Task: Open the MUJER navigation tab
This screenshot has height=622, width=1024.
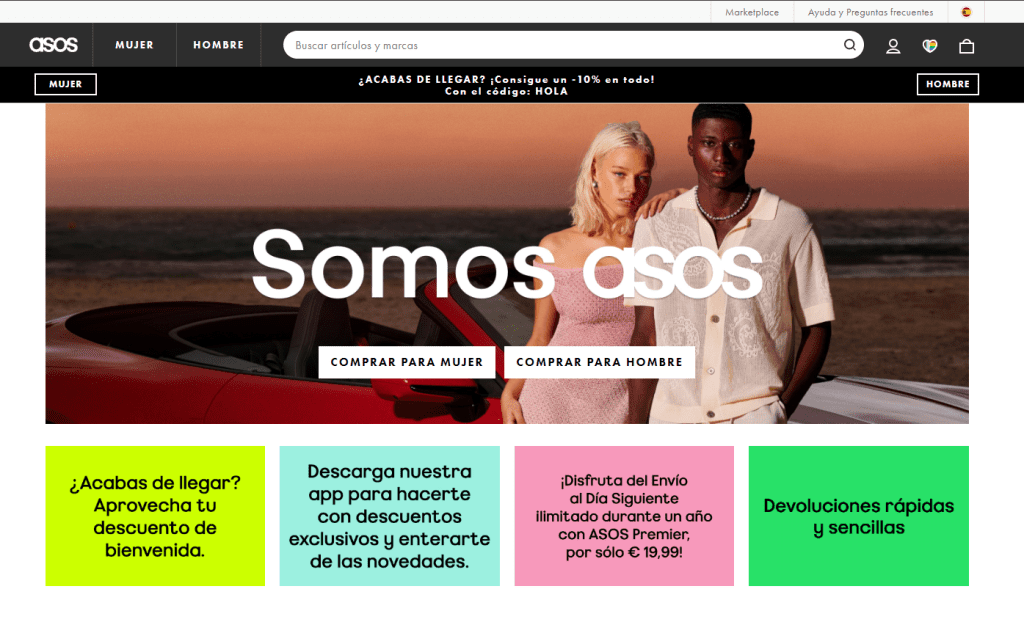Action: click(x=135, y=45)
